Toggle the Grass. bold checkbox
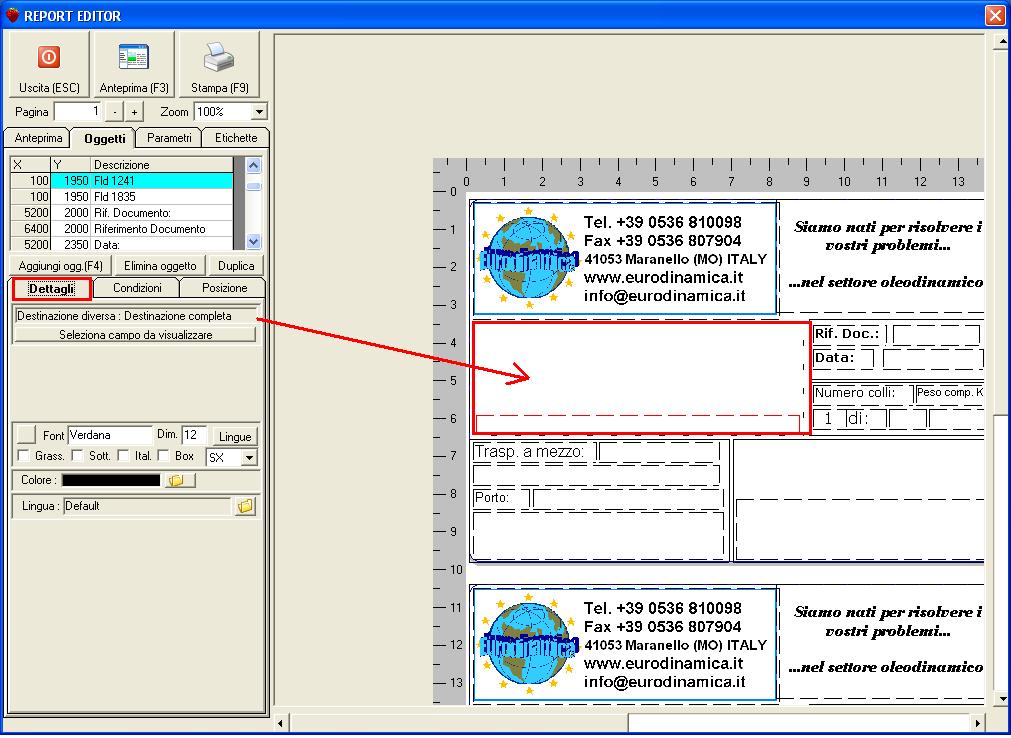The width and height of the screenshot is (1011, 738). (24, 456)
